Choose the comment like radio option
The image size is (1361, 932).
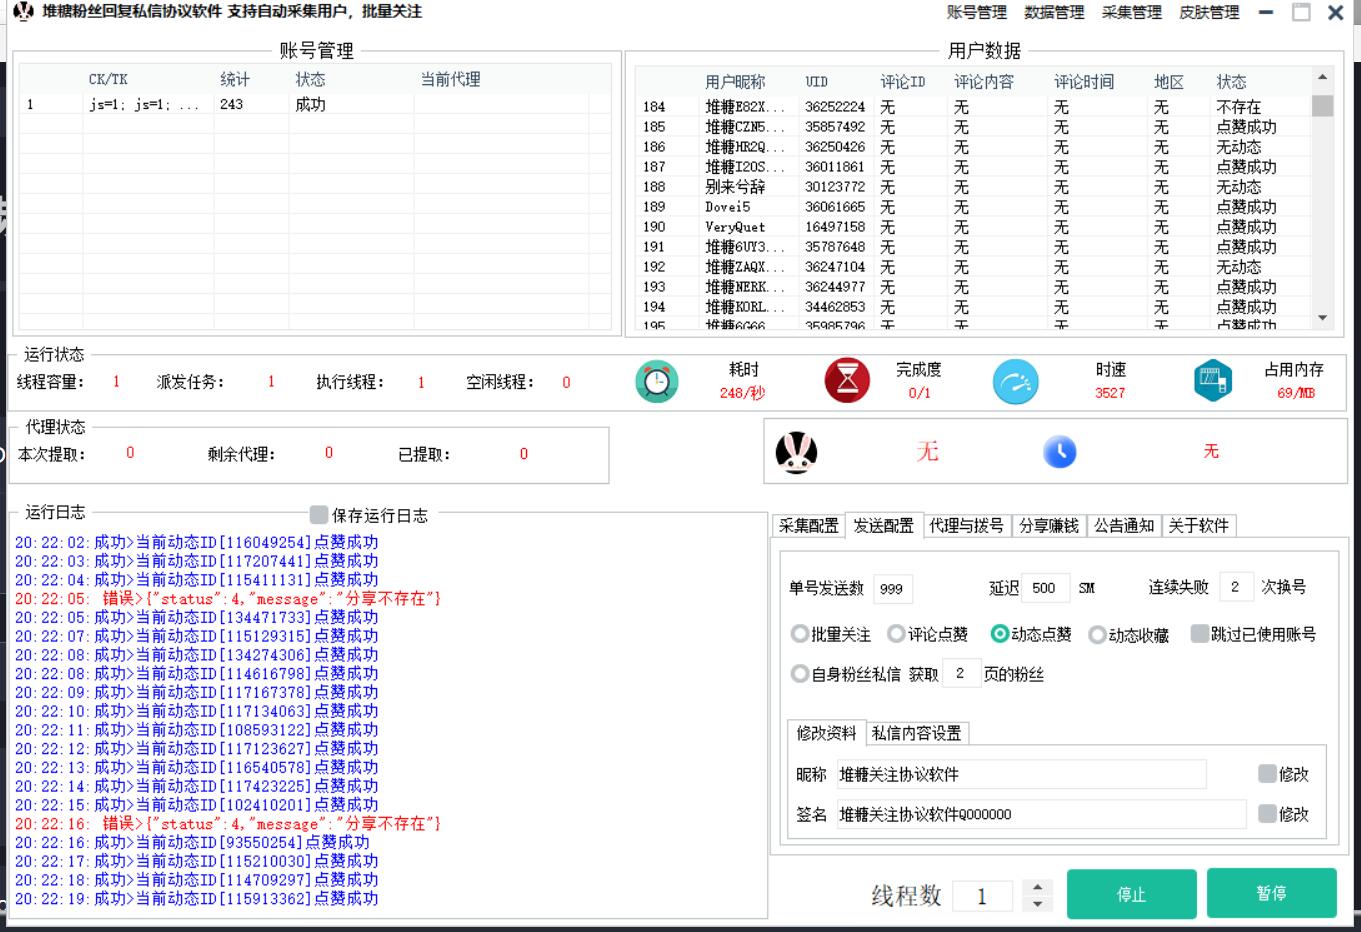click(x=897, y=634)
